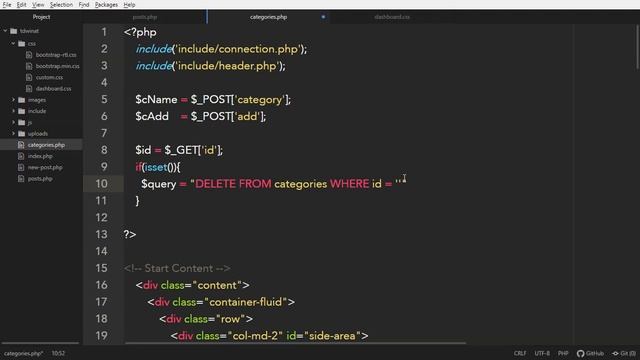Click the UTF-8 encoding selector

pyautogui.click(x=542, y=353)
